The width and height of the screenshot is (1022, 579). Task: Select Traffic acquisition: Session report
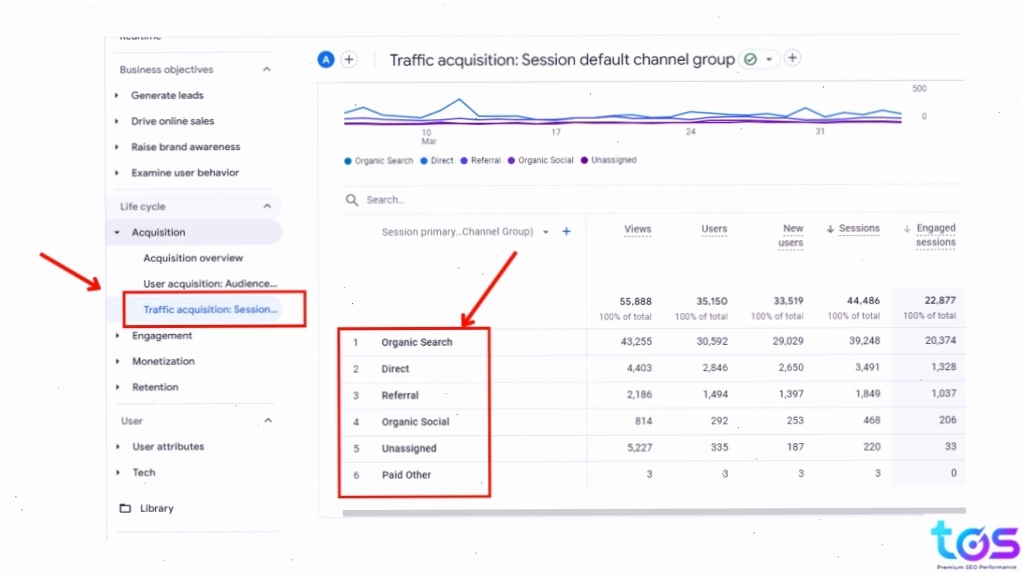[210, 310]
